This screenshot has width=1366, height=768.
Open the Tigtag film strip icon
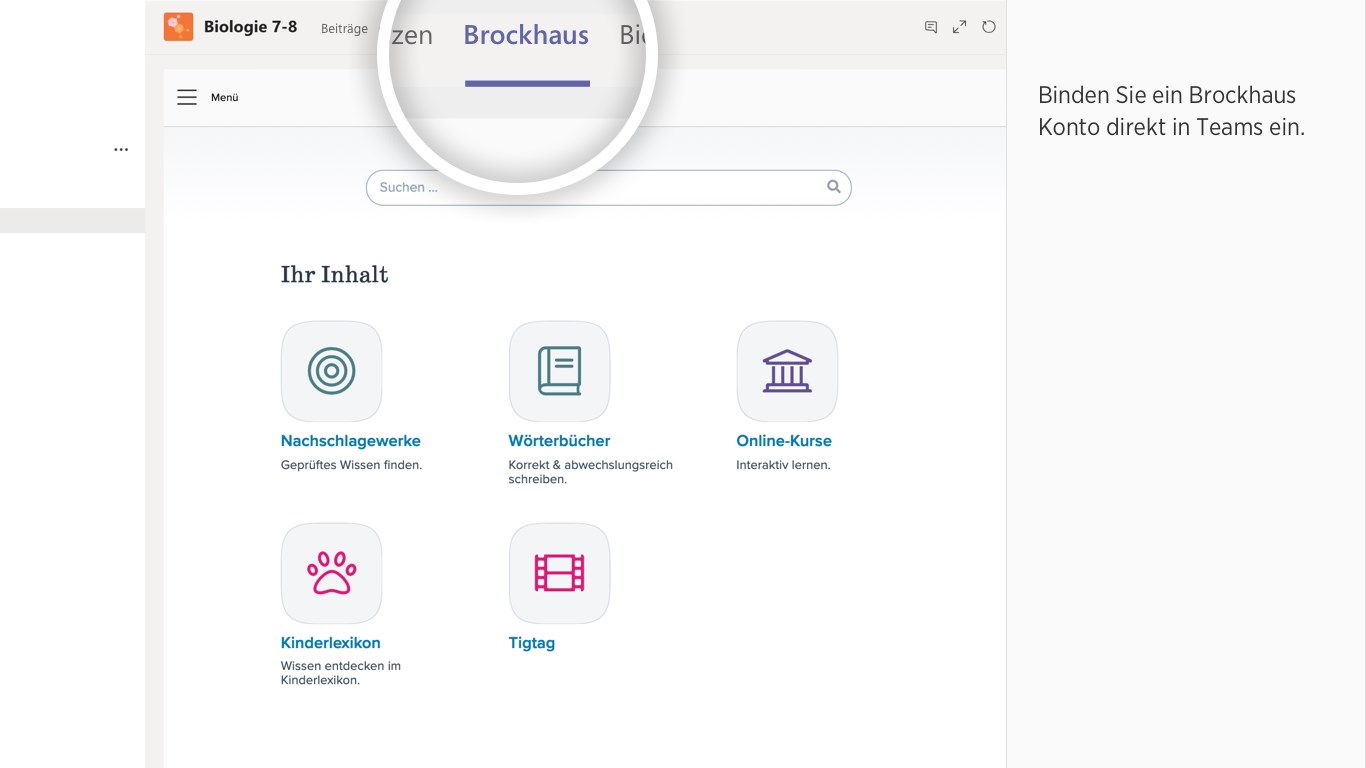pos(559,573)
